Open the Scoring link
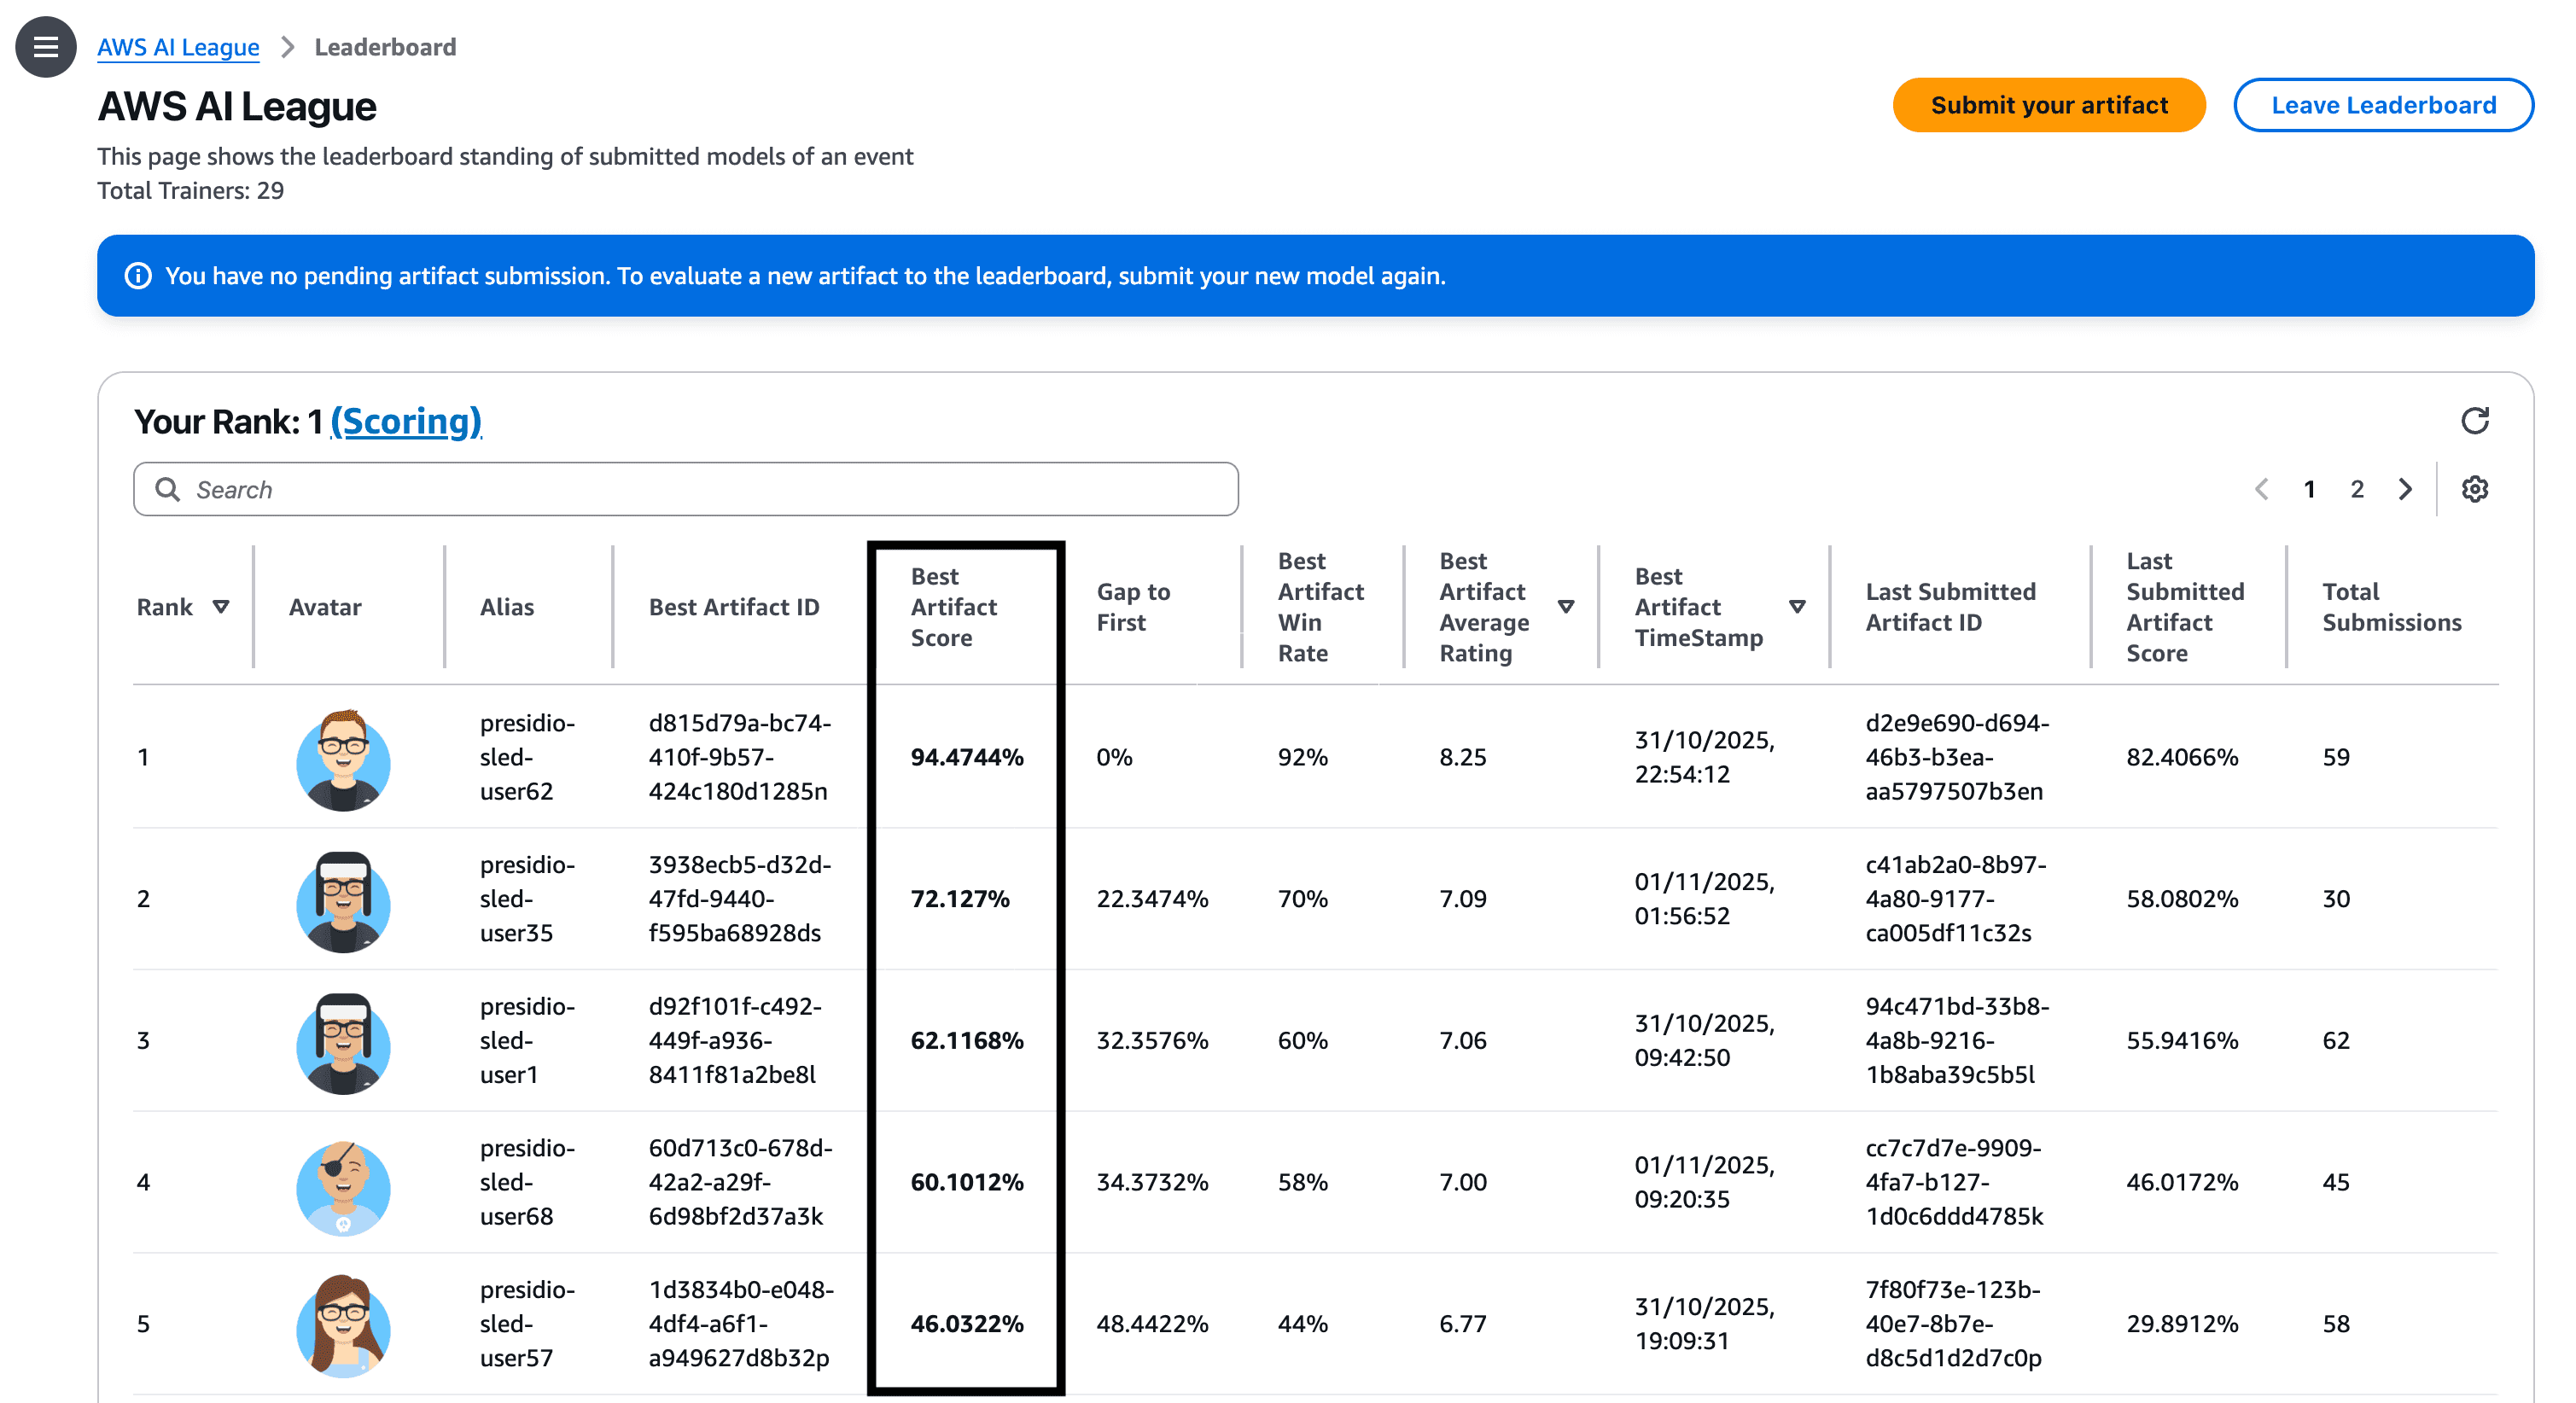2576x1403 pixels. pyautogui.click(x=406, y=421)
